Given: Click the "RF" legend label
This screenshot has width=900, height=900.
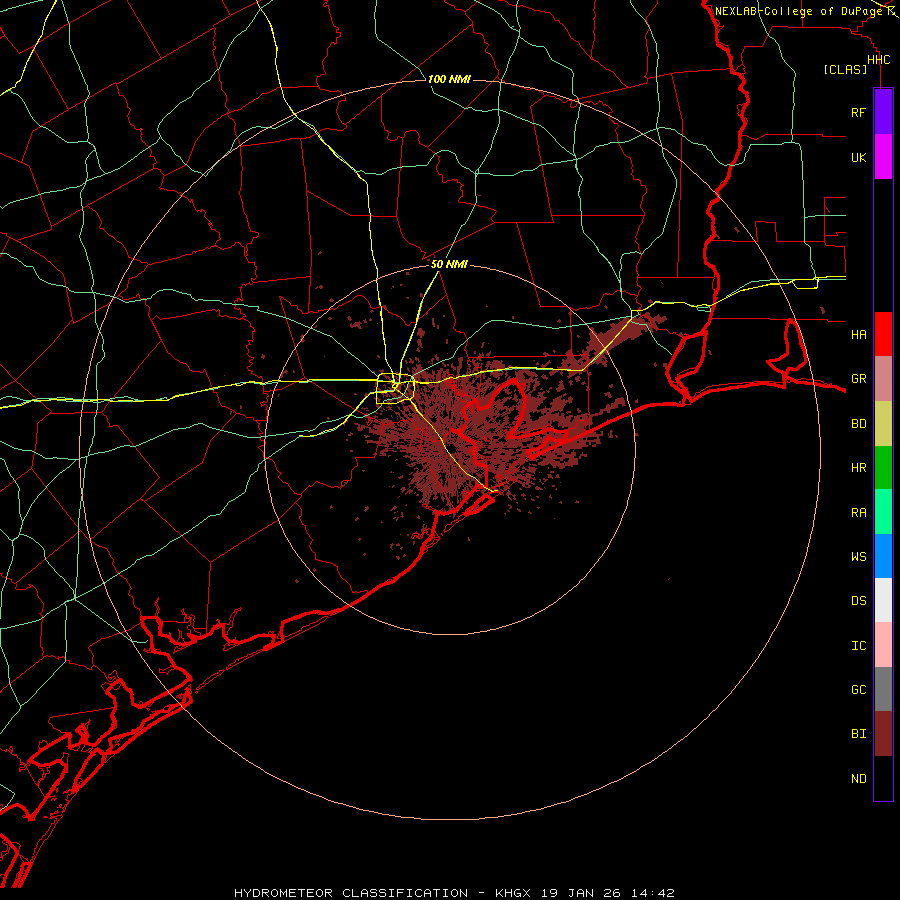Looking at the screenshot, I should (x=858, y=112).
